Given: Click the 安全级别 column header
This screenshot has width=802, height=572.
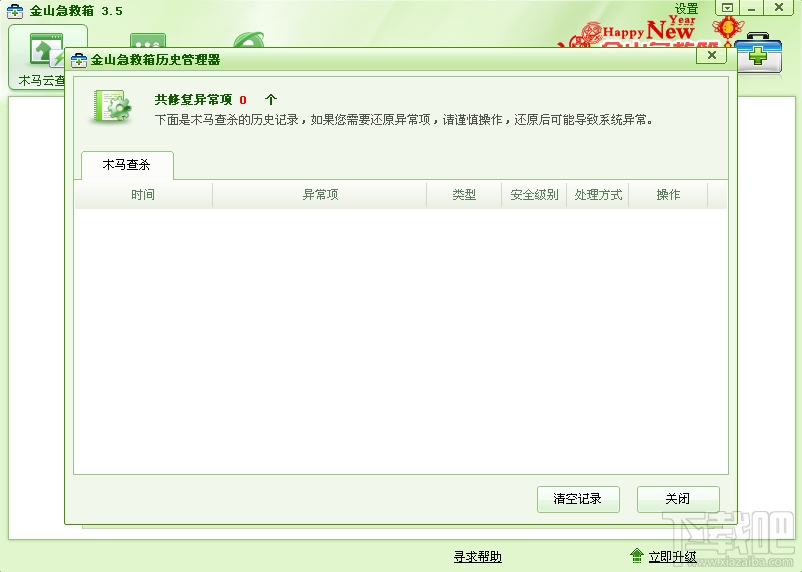Looking at the screenshot, I should [x=534, y=195].
